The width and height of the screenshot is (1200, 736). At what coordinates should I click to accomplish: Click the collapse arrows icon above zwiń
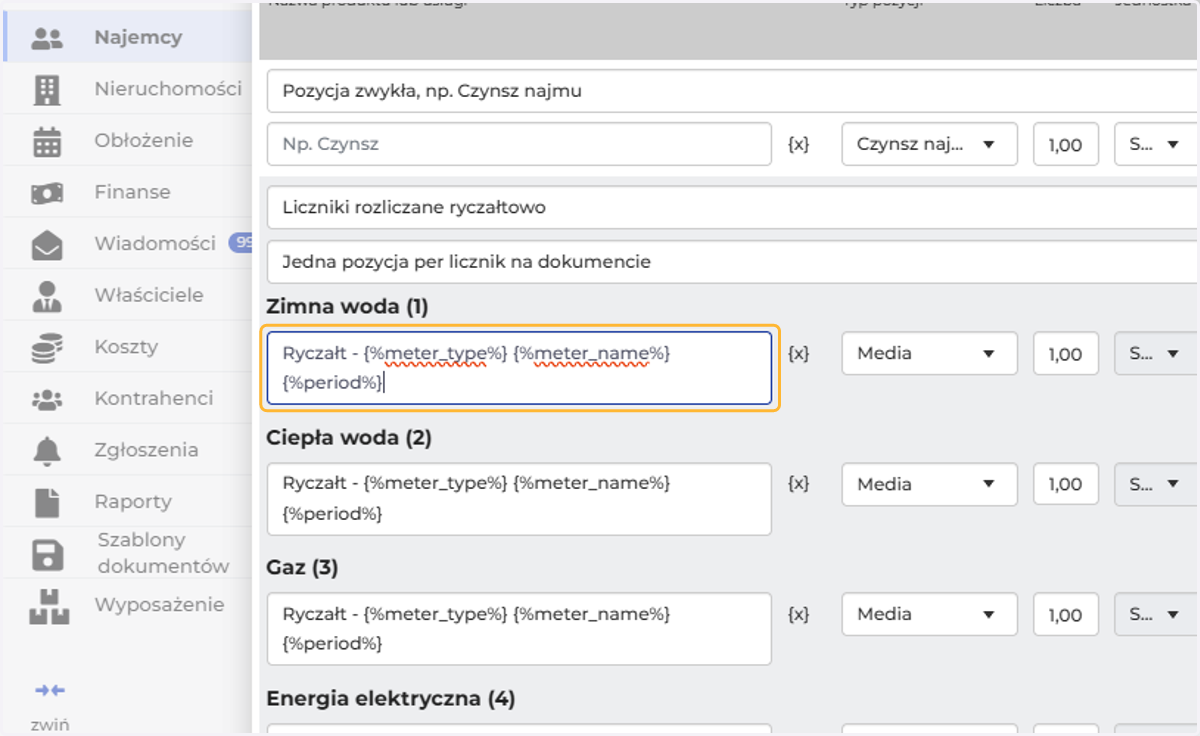49,690
